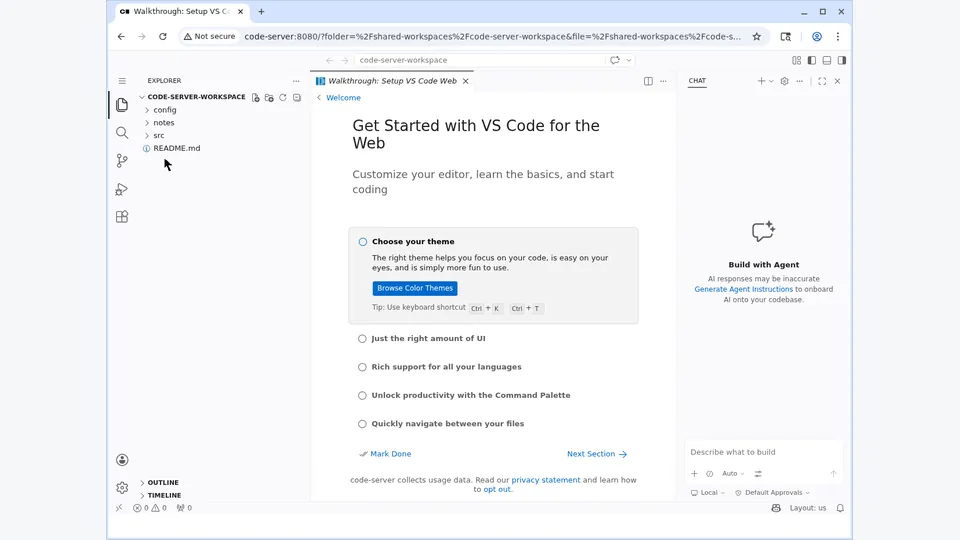Open the Auto model picker dropdown
The width and height of the screenshot is (960, 540).
(733, 473)
